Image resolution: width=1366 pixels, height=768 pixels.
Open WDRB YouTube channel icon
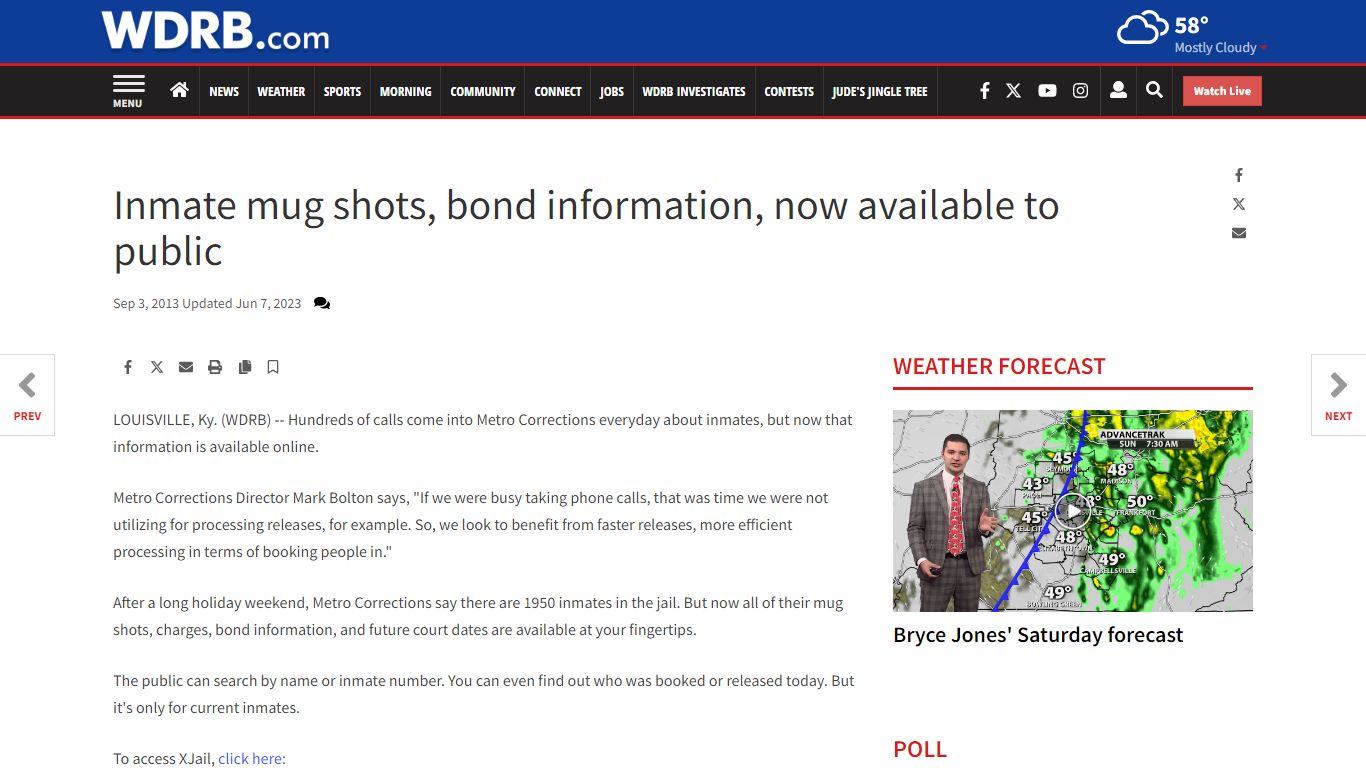point(1047,91)
